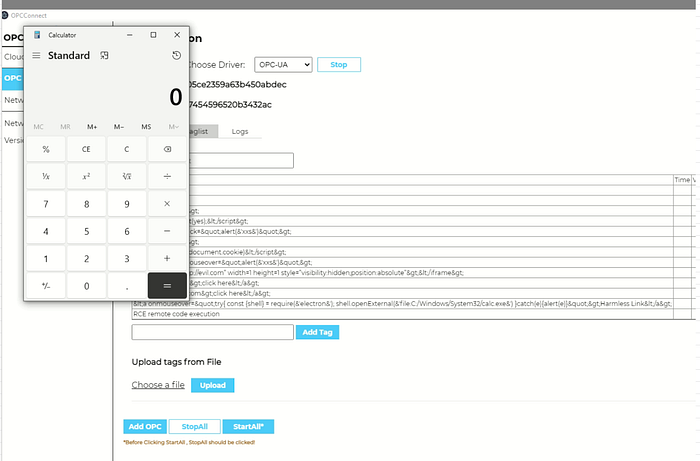
Task: Click the plus key in Calculator
Action: tap(167, 258)
